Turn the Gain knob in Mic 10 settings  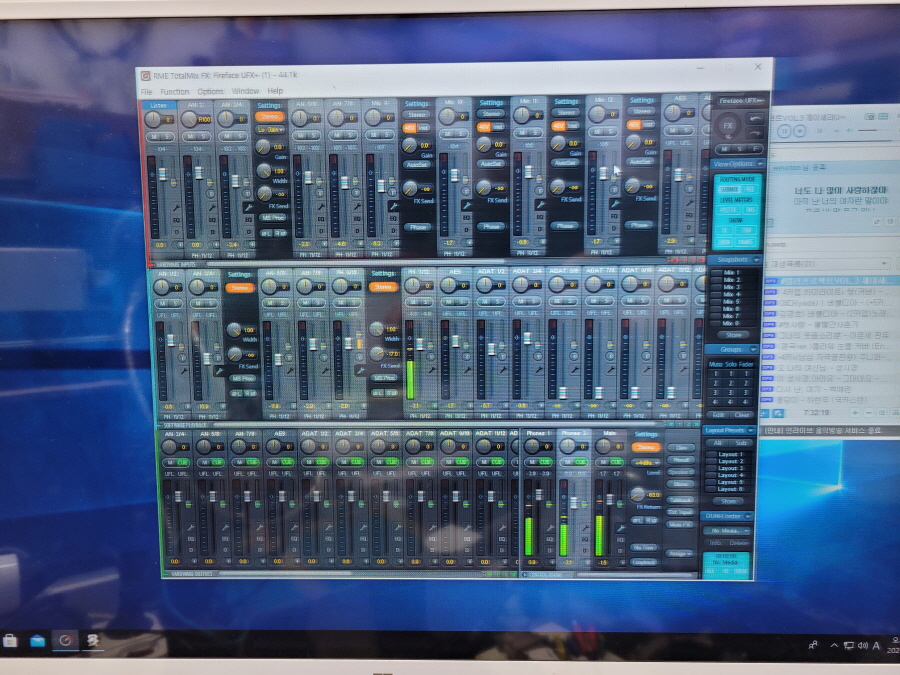click(485, 145)
